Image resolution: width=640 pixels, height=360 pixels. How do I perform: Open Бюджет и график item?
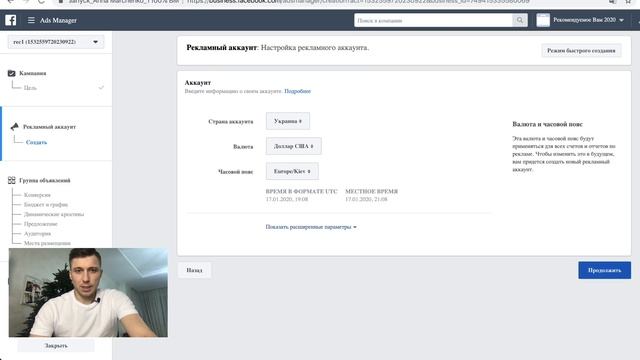pos(46,204)
